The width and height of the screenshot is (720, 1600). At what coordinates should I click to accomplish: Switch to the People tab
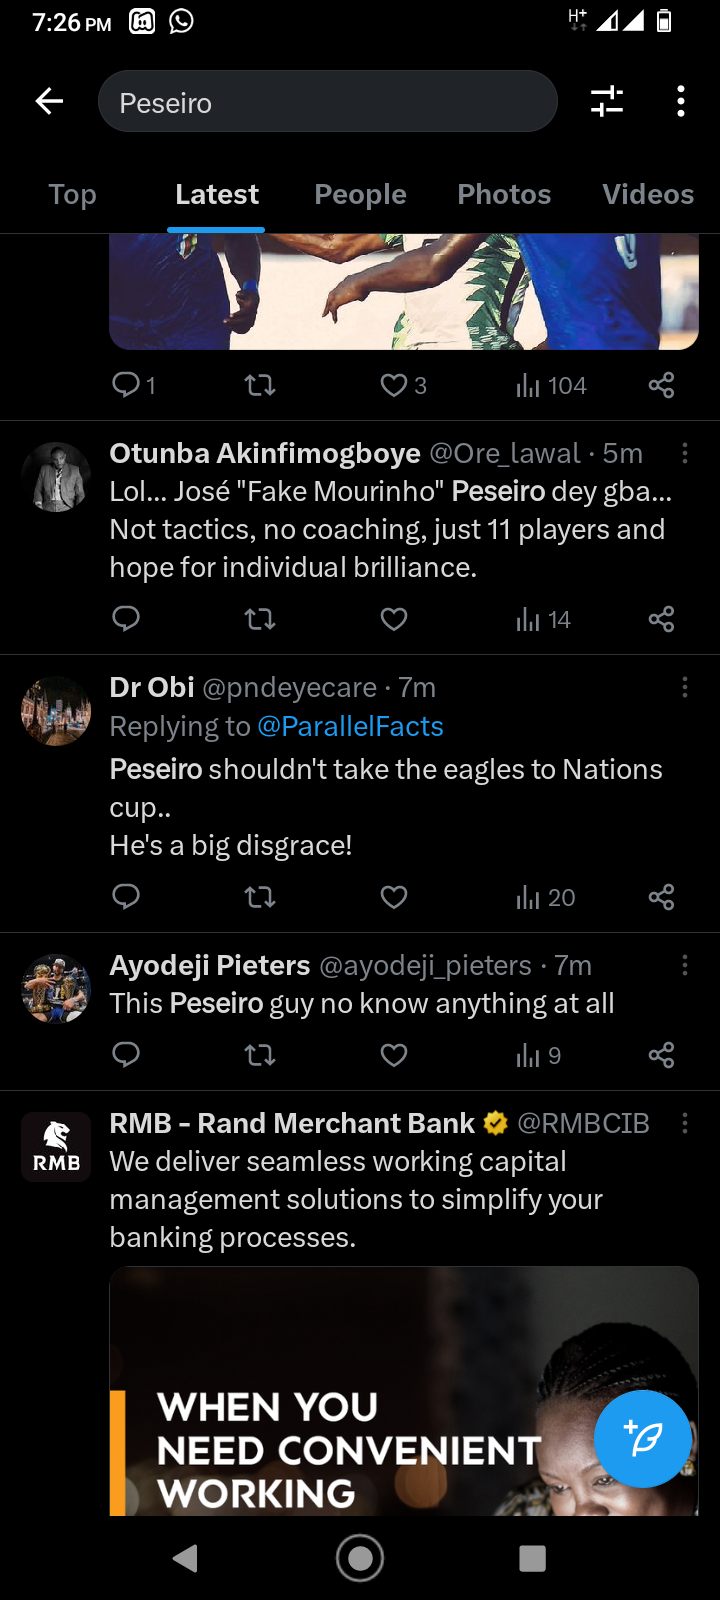pyautogui.click(x=360, y=194)
